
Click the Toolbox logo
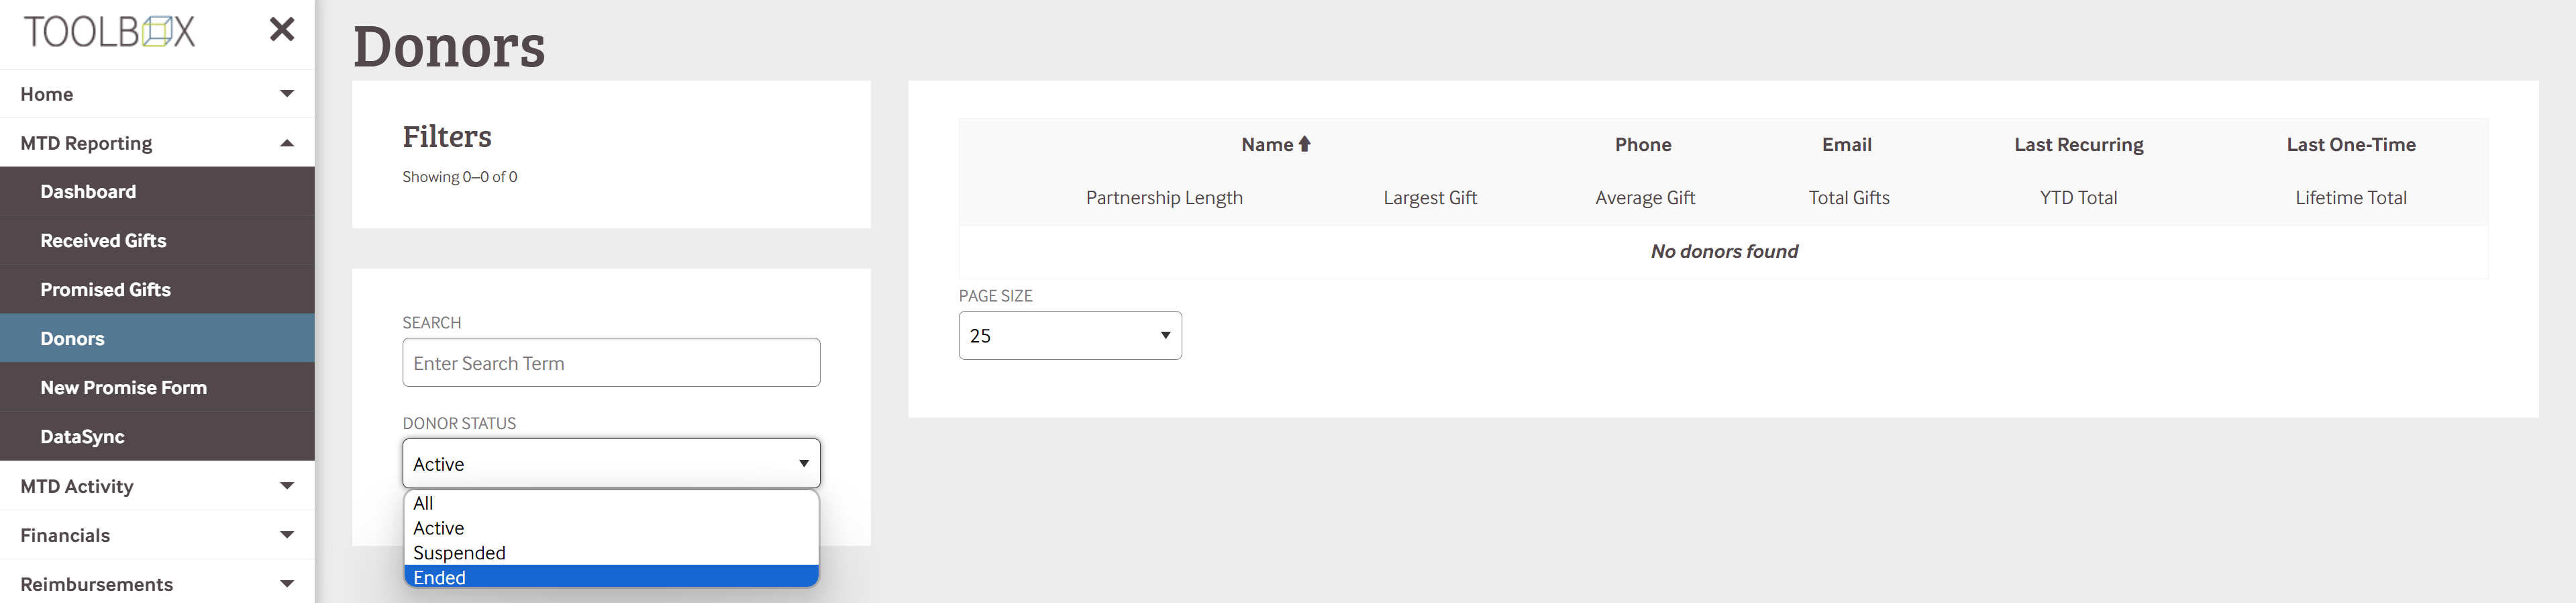click(x=109, y=32)
